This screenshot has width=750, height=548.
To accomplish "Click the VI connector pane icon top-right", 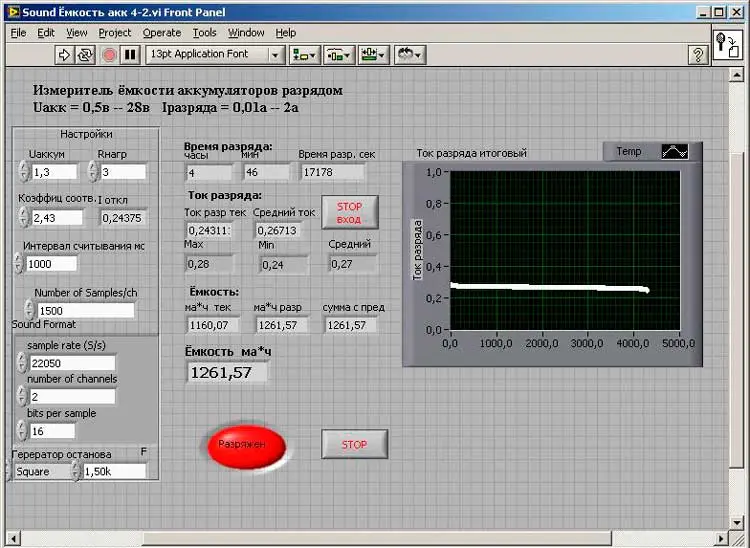I will pos(728,45).
